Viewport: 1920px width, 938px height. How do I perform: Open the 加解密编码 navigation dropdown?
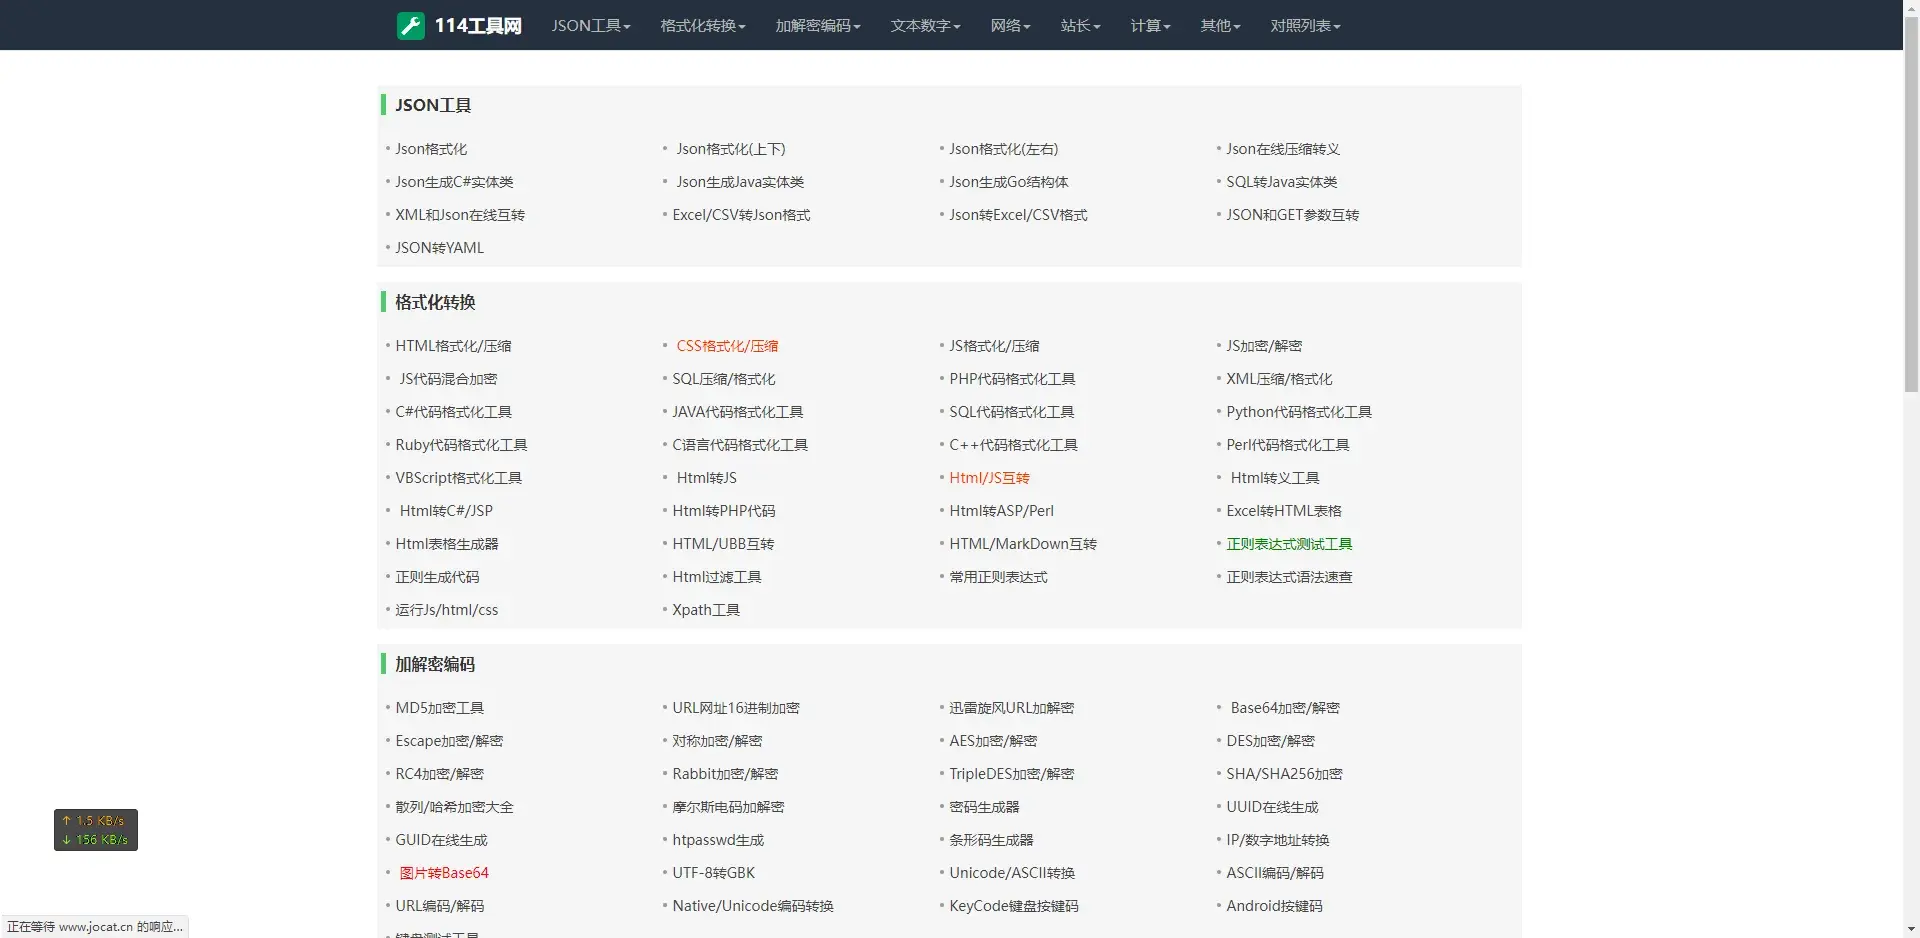coord(818,26)
